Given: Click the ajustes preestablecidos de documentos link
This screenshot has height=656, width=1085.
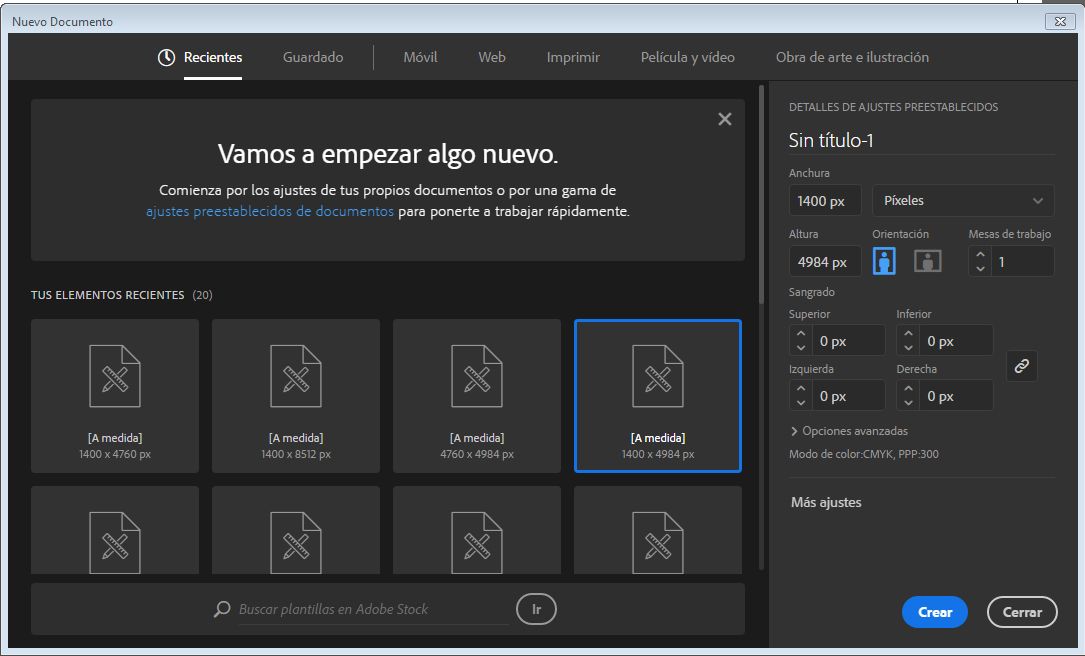Looking at the screenshot, I should tap(270, 212).
